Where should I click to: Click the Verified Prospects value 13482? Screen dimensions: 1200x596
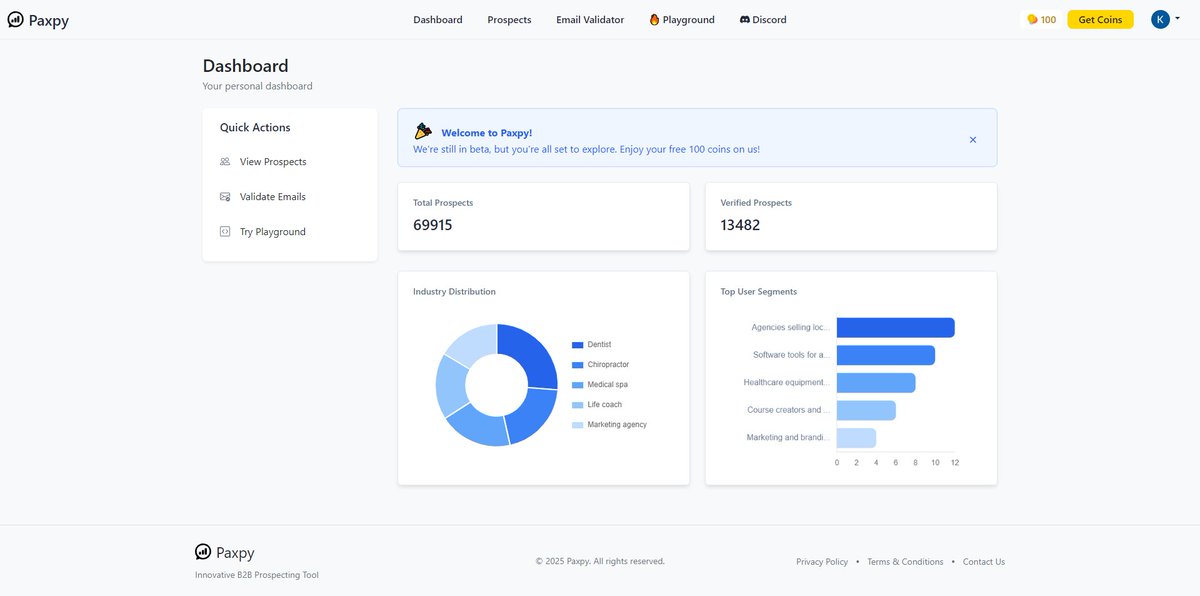tap(740, 225)
